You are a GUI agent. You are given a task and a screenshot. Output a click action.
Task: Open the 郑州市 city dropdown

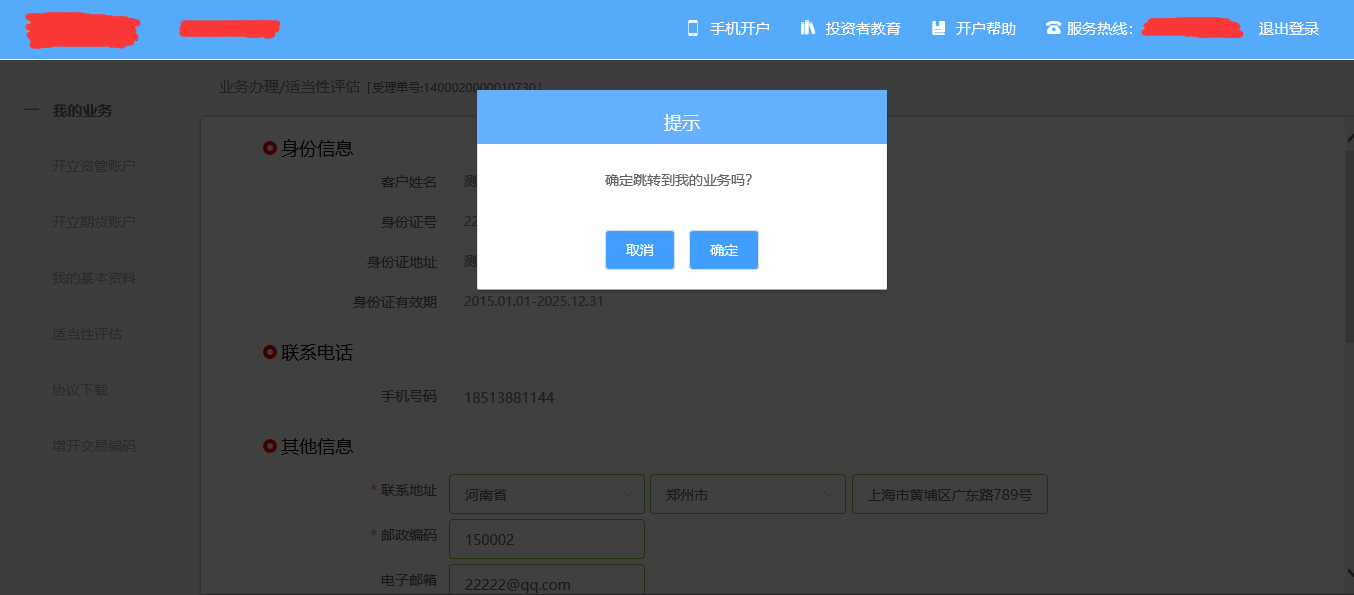click(x=747, y=494)
